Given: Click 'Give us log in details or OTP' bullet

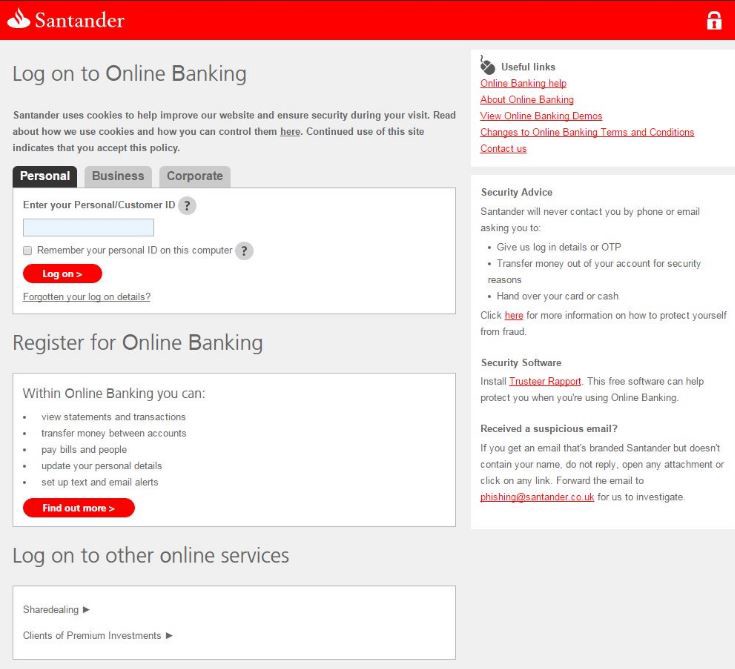Looking at the screenshot, I should click(x=559, y=247).
